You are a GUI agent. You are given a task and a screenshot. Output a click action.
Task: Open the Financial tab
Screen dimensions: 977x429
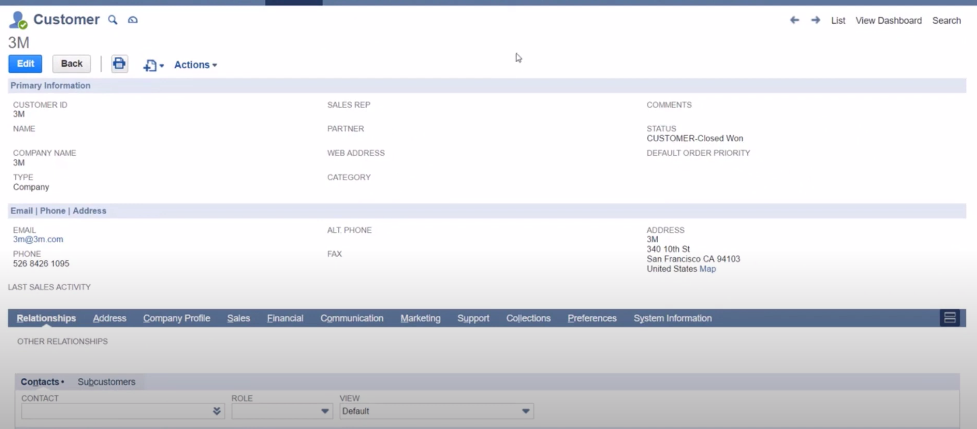point(285,318)
